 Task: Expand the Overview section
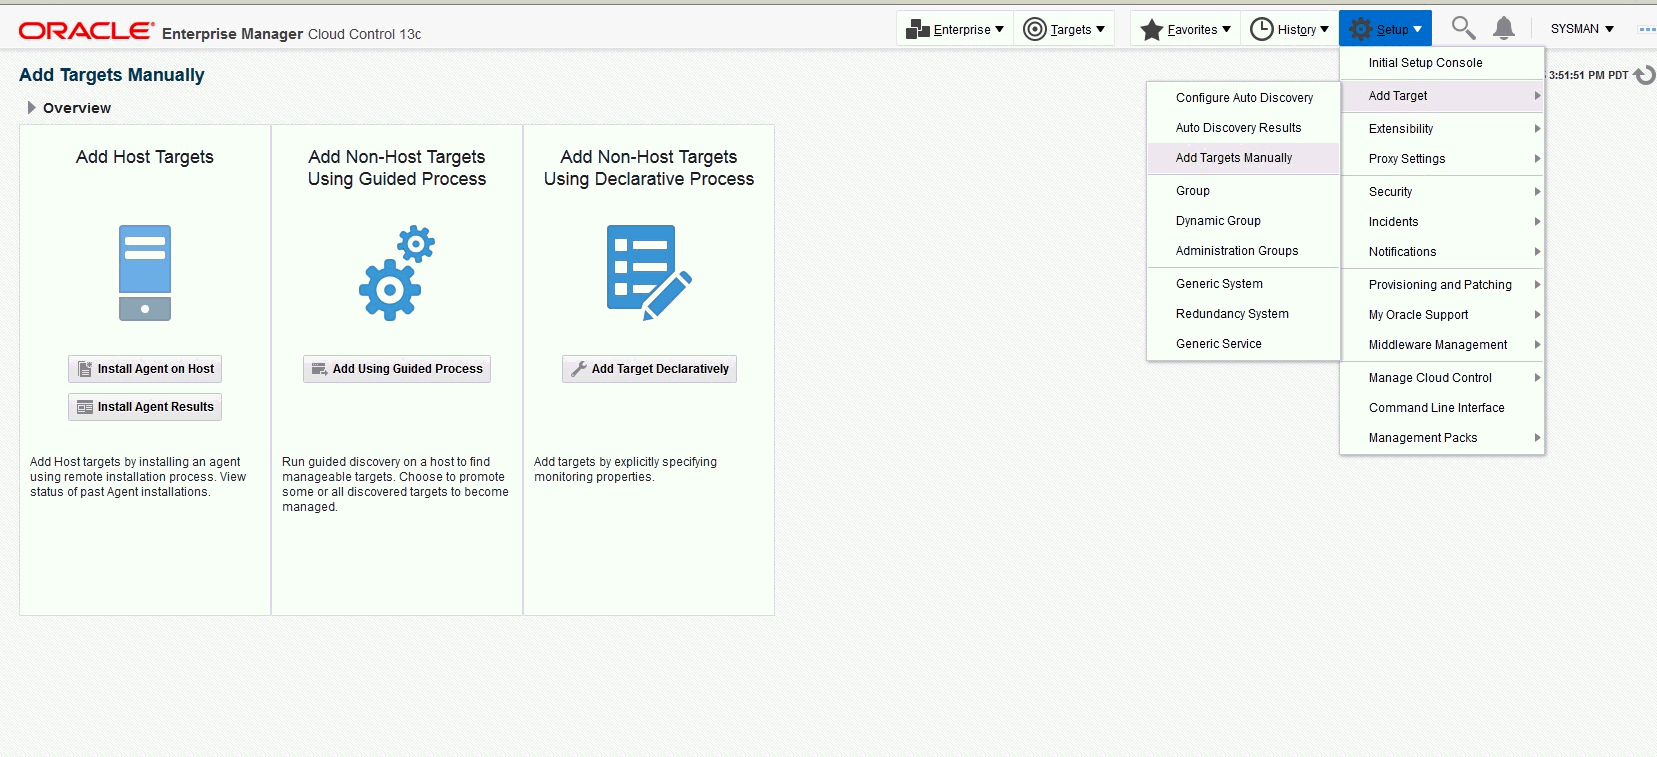(x=32, y=108)
